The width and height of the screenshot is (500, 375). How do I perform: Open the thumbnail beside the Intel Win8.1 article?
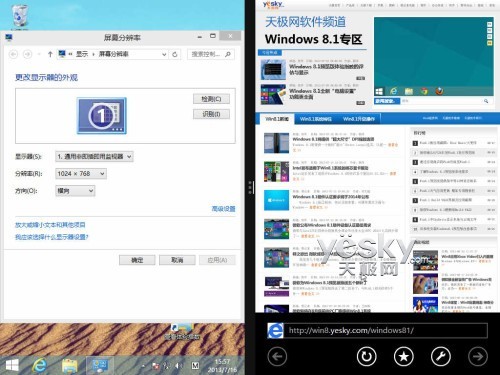point(276,172)
